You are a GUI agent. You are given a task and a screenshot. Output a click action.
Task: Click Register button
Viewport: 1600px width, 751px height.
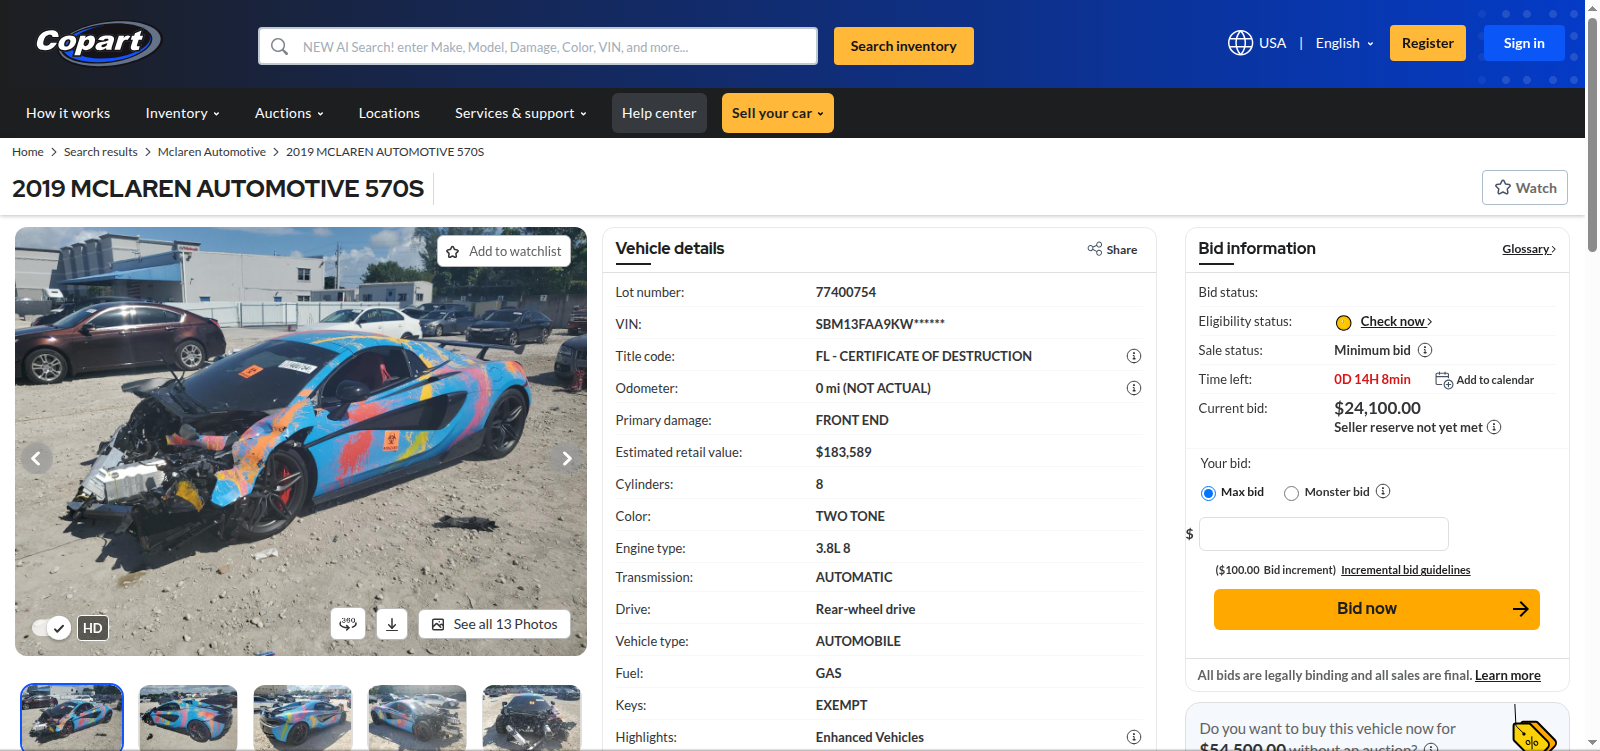tap(1428, 43)
